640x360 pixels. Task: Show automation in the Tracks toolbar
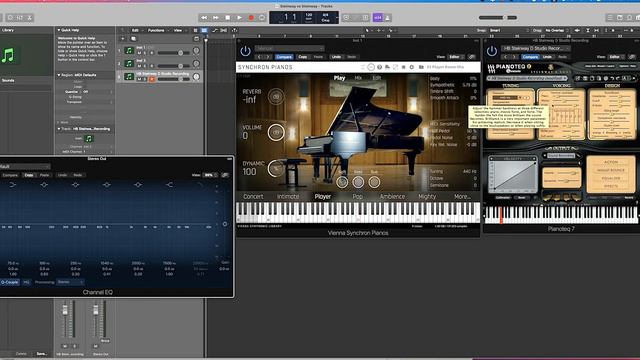coord(215,30)
